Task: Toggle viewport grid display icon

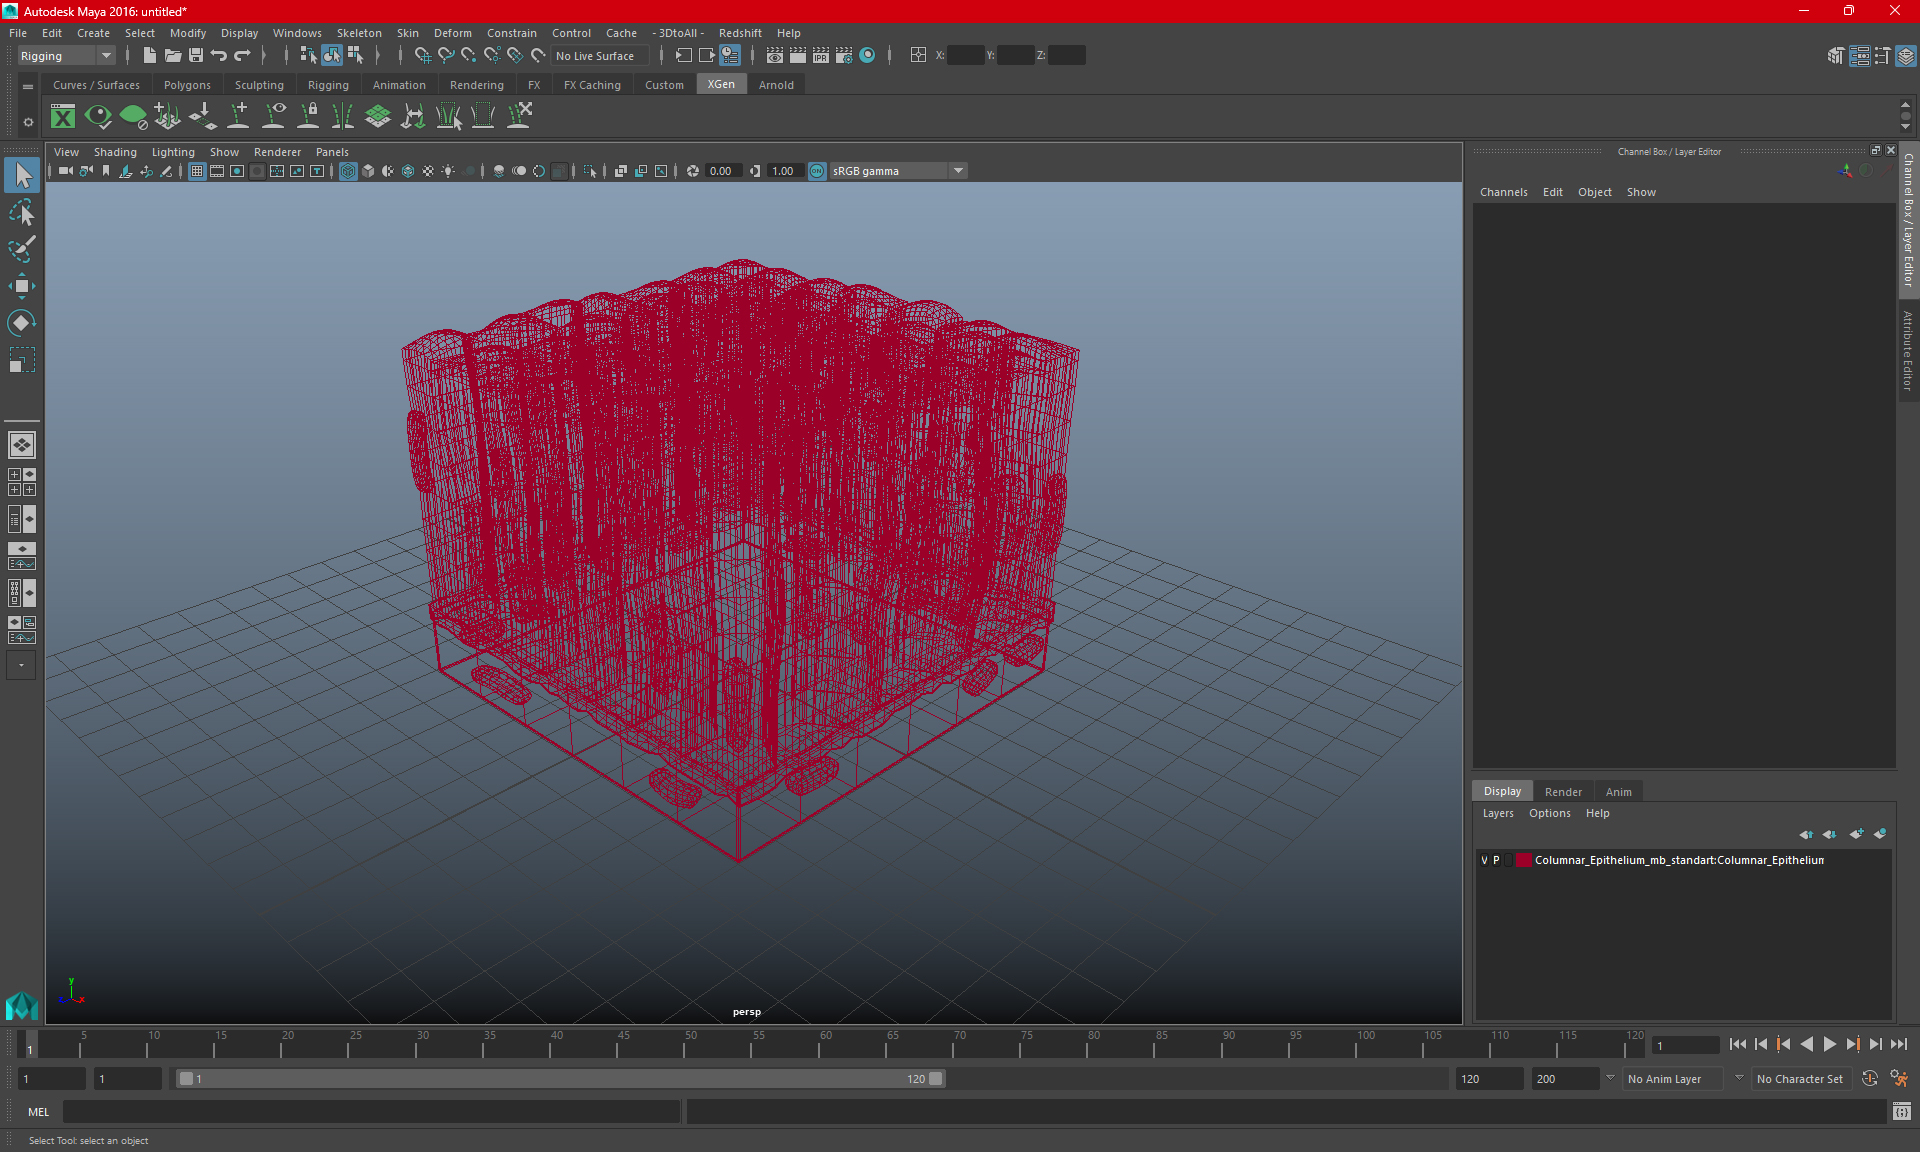Action: tap(197, 171)
